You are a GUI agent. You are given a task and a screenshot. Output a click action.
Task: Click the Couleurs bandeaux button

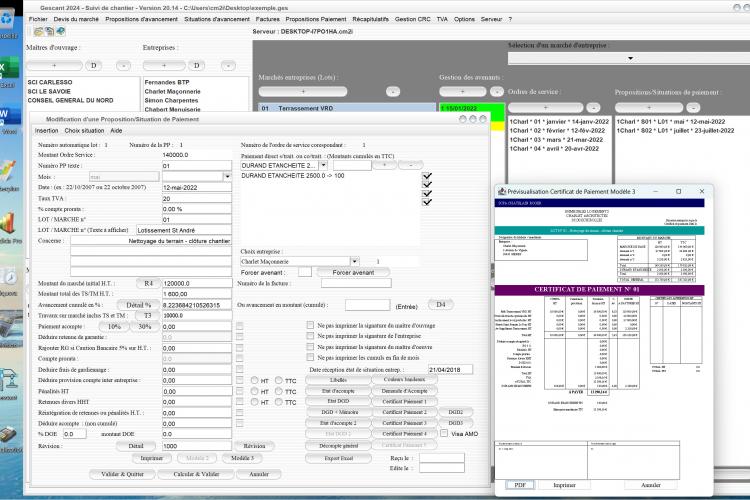click(404, 379)
